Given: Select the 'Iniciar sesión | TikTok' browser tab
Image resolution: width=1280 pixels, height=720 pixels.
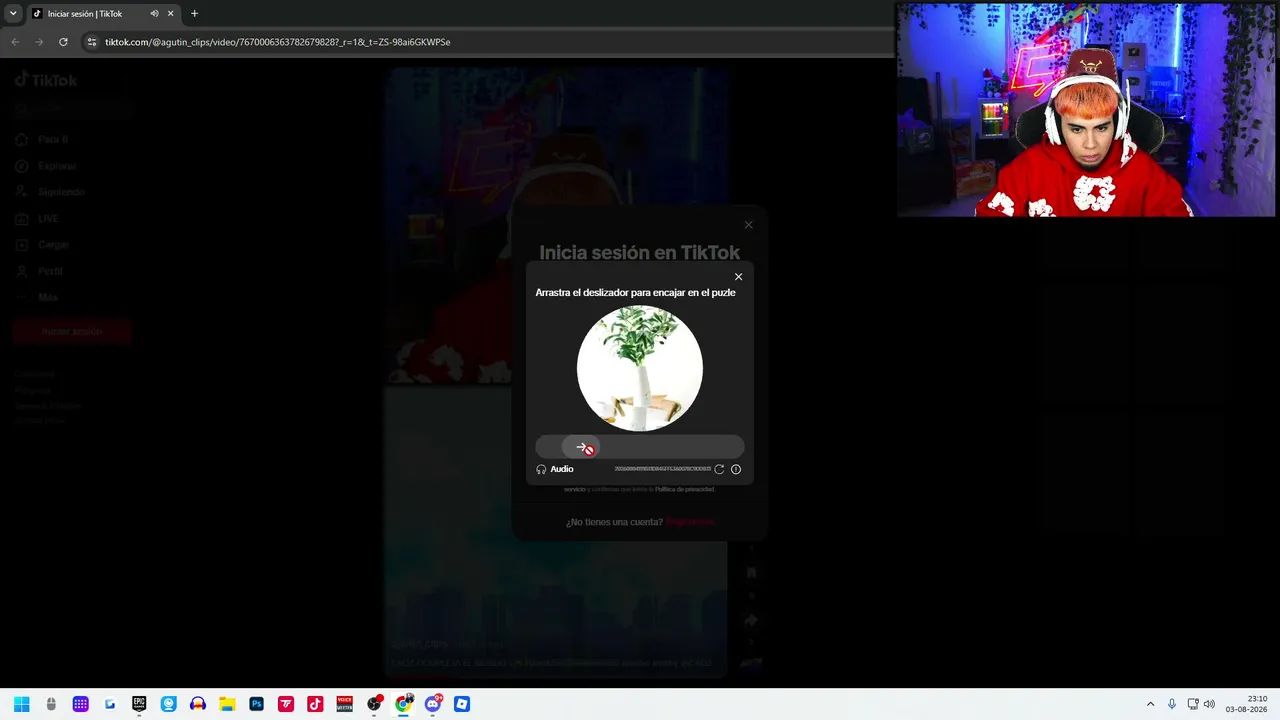Looking at the screenshot, I should coord(103,14).
